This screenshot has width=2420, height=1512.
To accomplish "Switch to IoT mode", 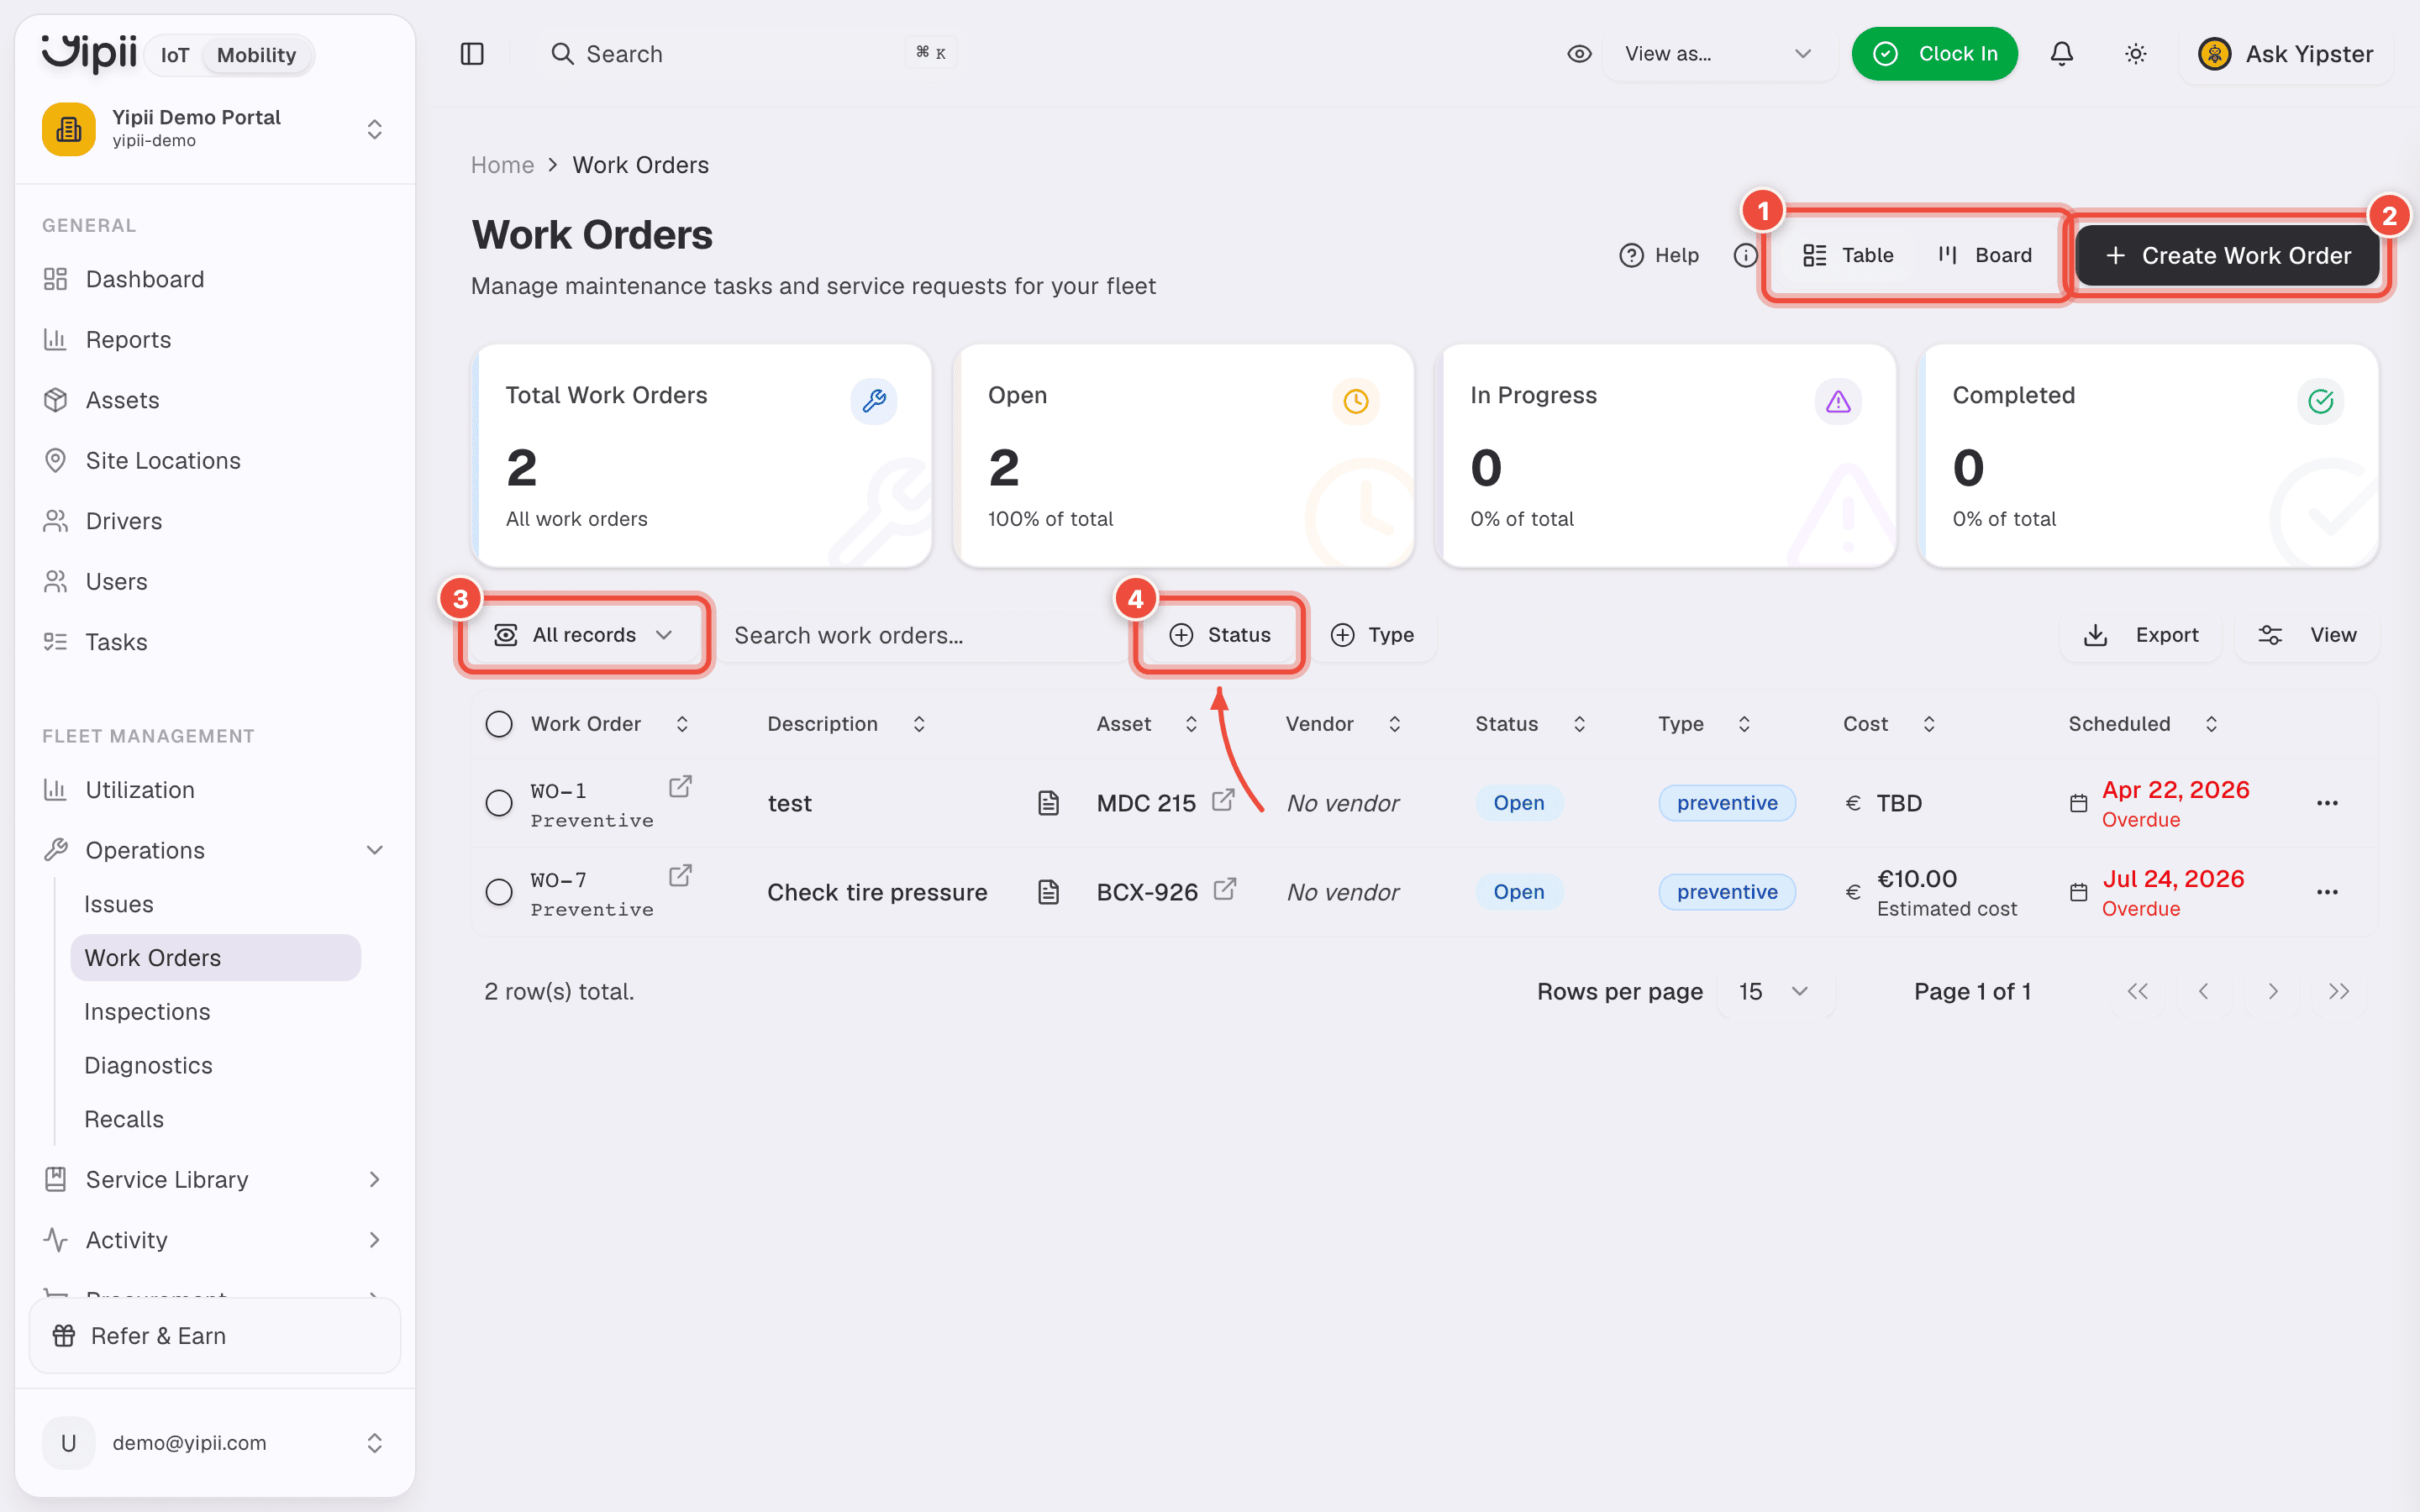I will [x=175, y=55].
